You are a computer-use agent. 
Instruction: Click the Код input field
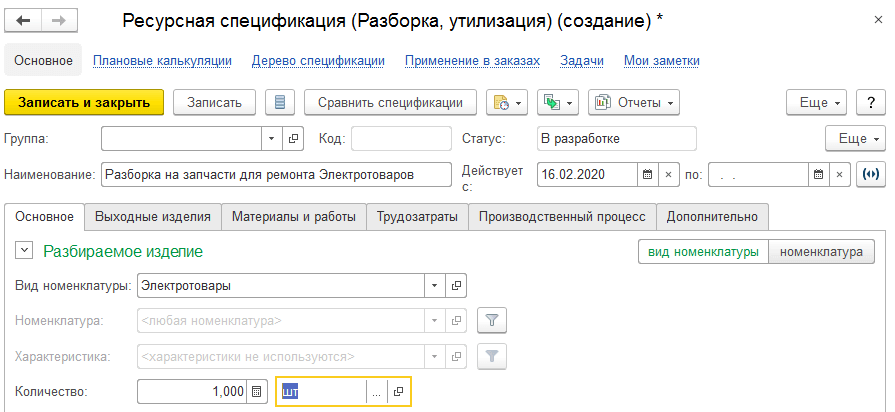pos(401,139)
